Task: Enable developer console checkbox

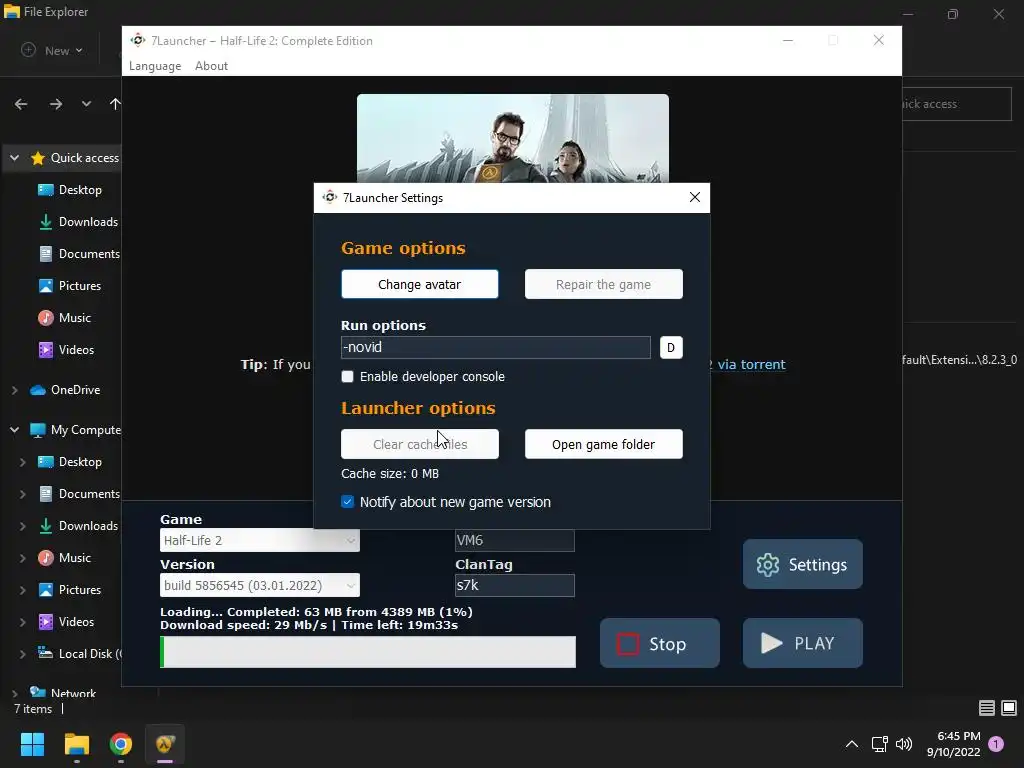Action: click(347, 377)
